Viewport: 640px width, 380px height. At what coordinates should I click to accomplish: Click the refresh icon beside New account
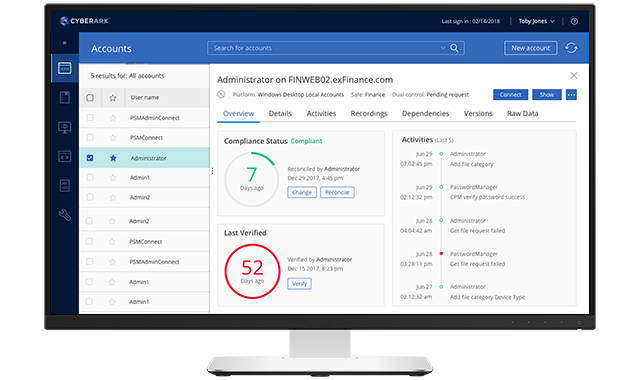(571, 48)
